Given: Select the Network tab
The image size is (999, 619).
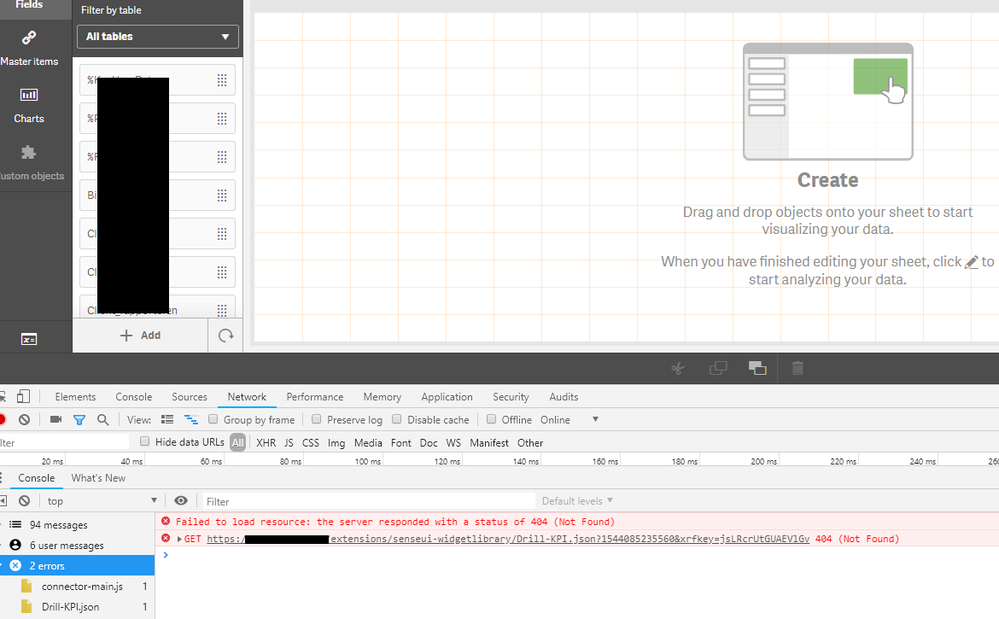Looking at the screenshot, I should (x=247, y=397).
